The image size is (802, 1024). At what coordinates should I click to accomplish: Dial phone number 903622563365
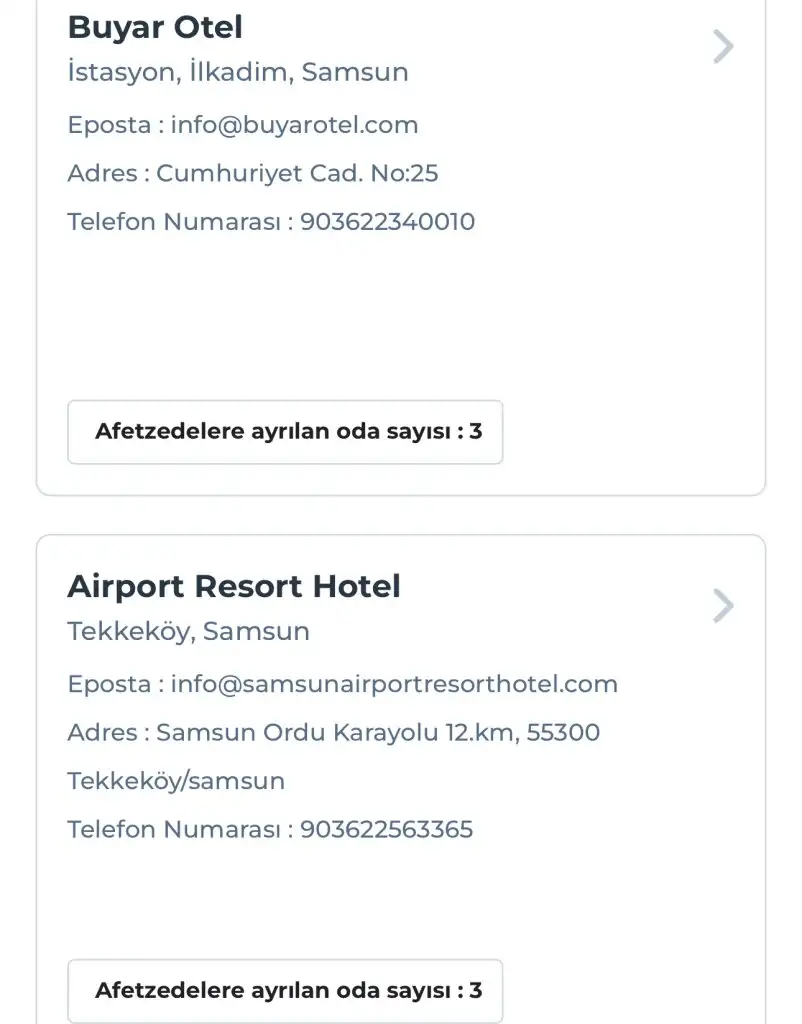click(387, 829)
